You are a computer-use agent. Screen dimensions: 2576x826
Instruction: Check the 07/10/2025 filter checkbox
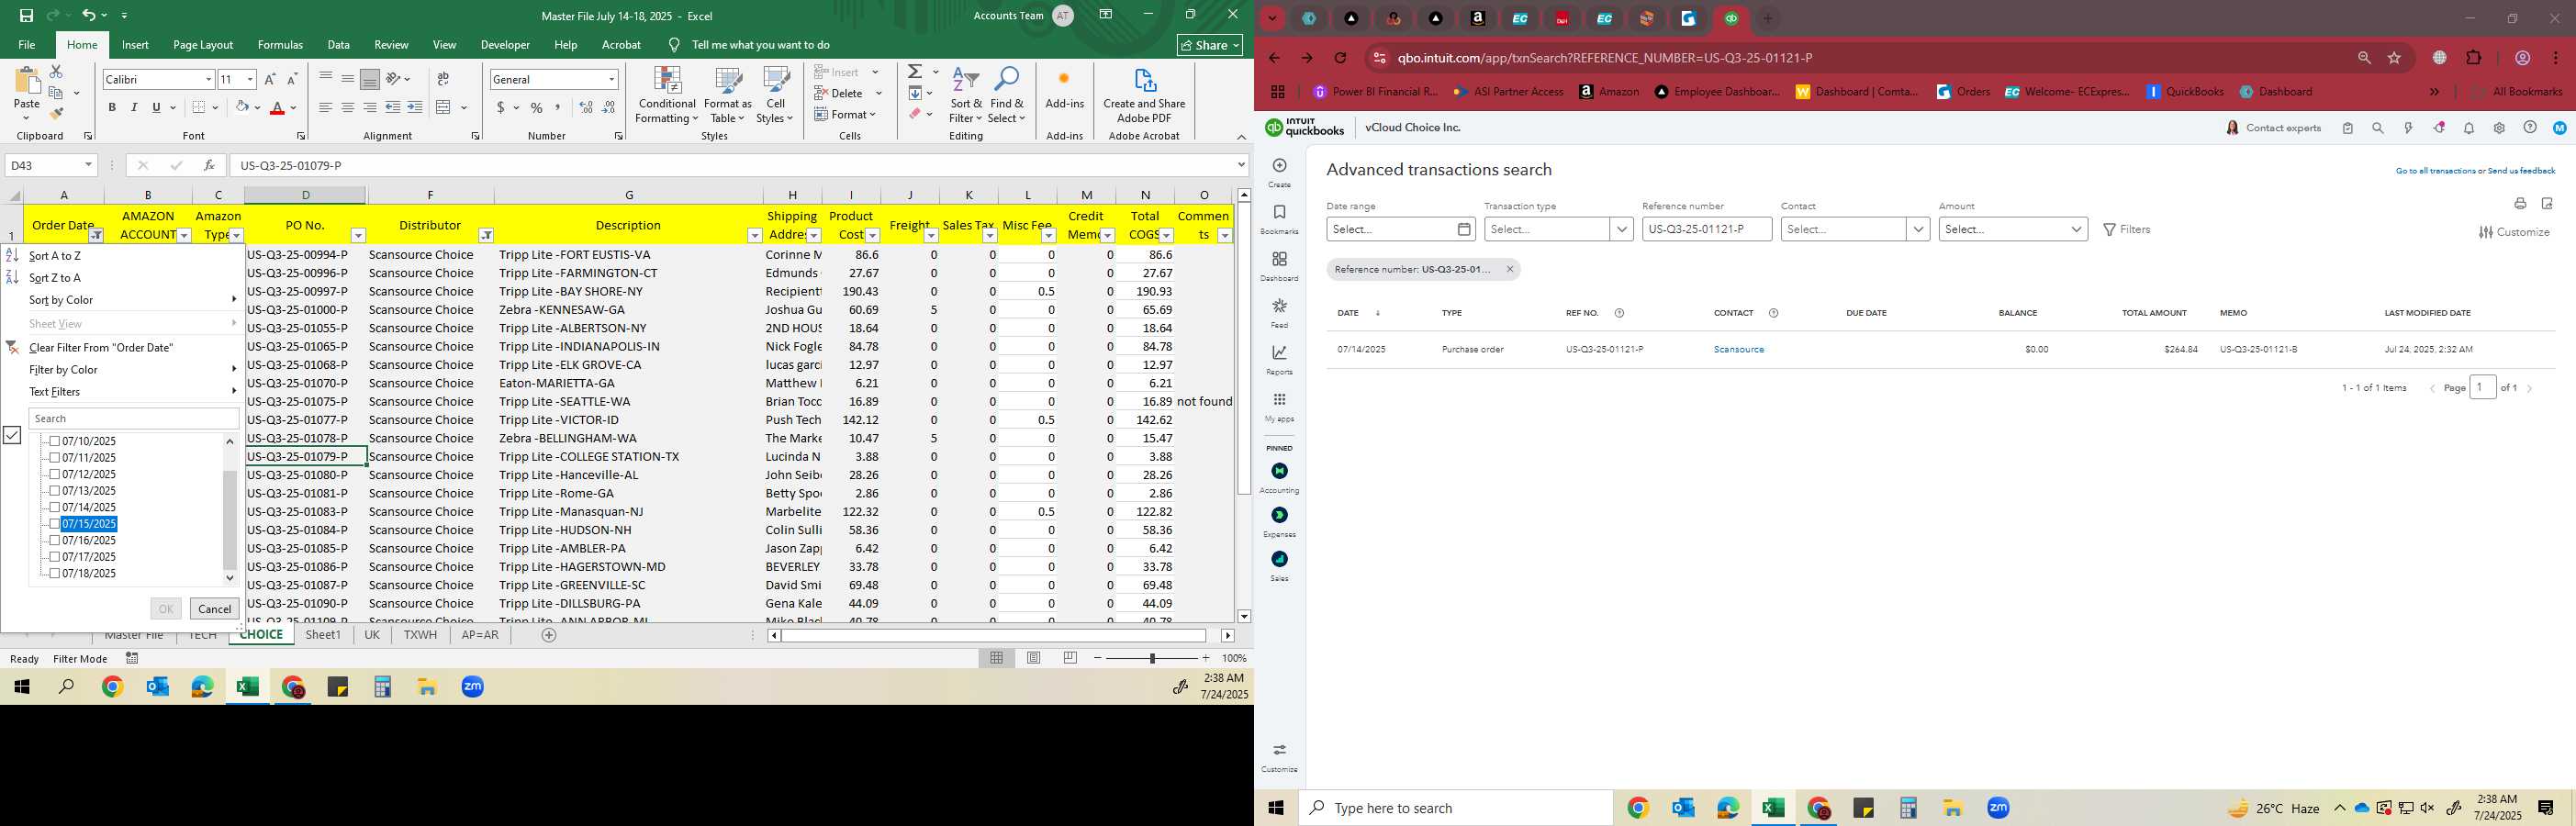click(x=55, y=441)
